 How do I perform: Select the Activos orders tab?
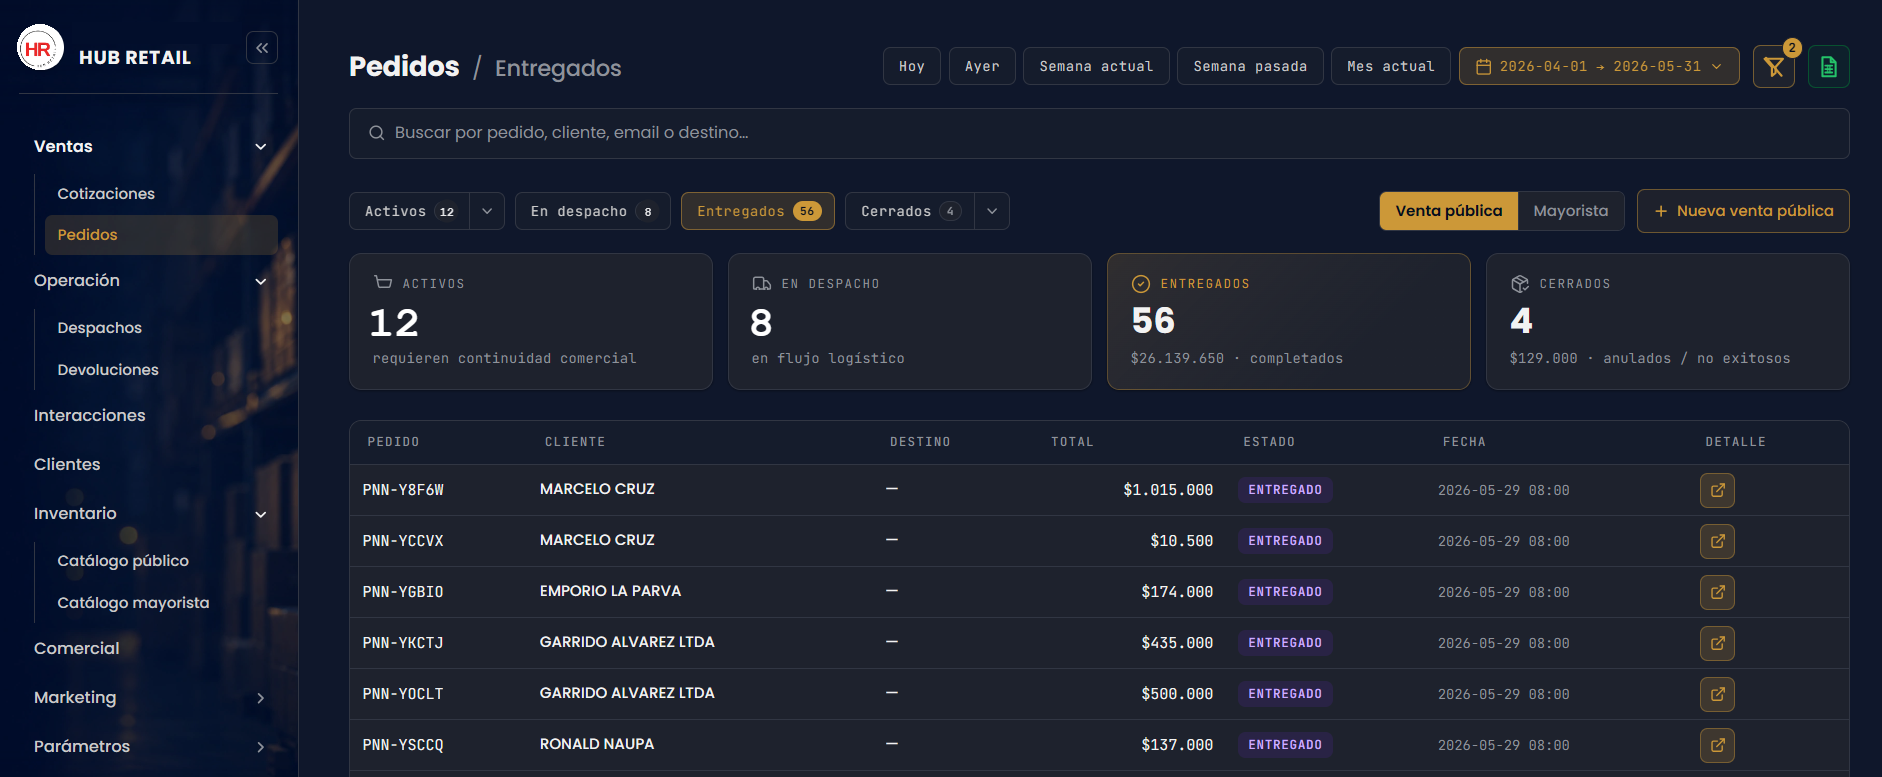pyautogui.click(x=410, y=211)
